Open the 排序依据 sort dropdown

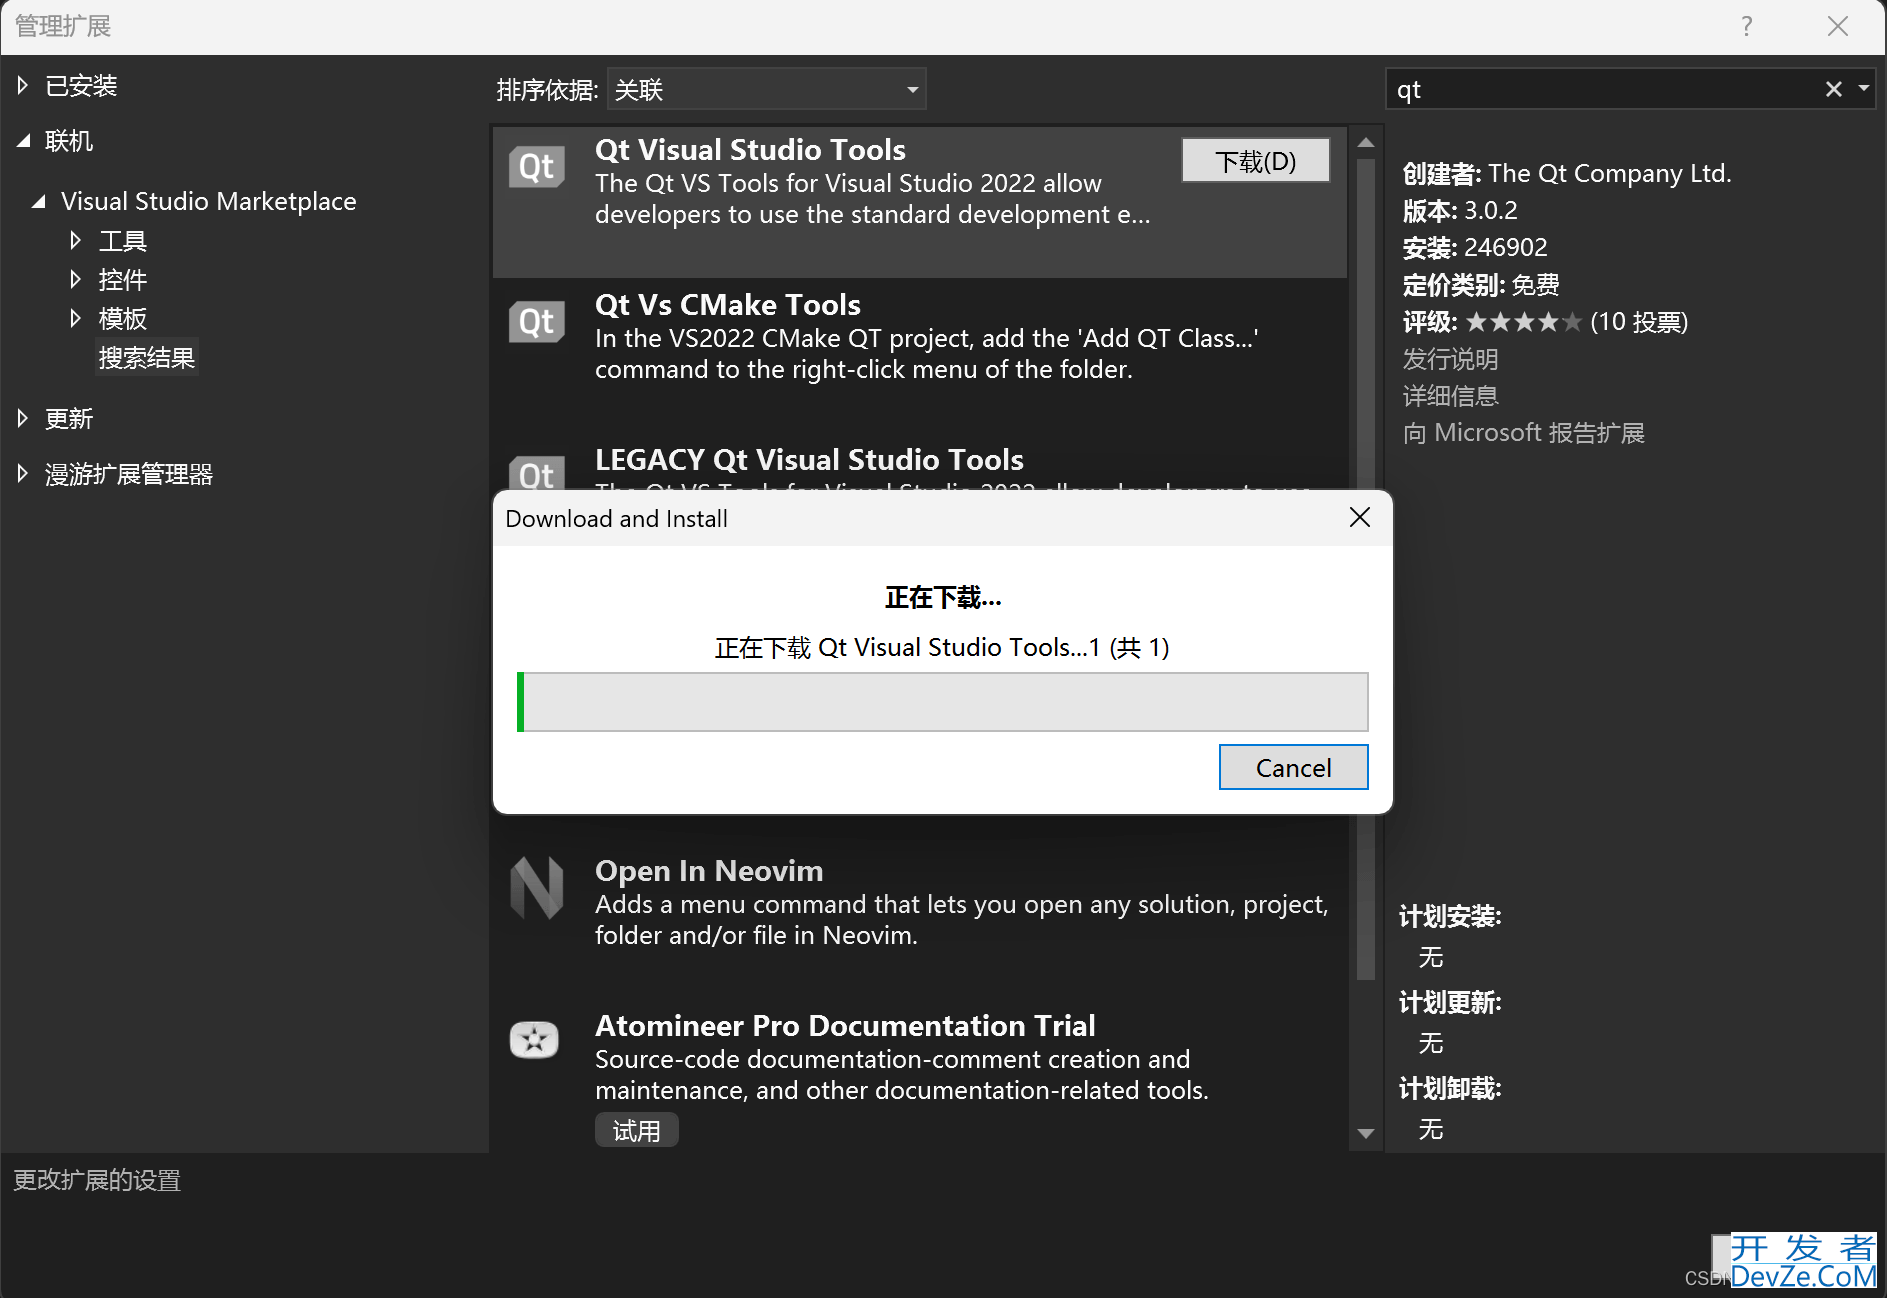click(766, 89)
